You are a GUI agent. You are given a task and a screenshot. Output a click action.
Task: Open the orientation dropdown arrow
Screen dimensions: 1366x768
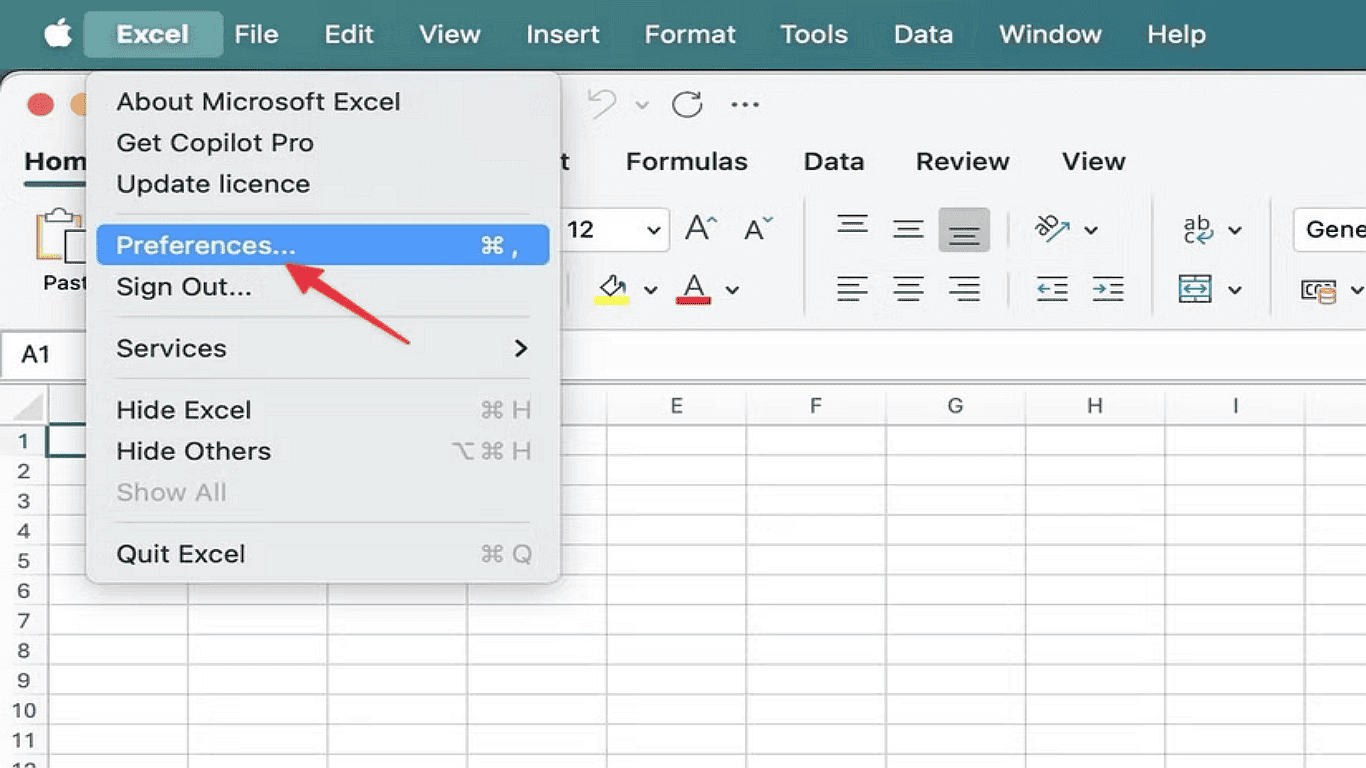(1091, 230)
